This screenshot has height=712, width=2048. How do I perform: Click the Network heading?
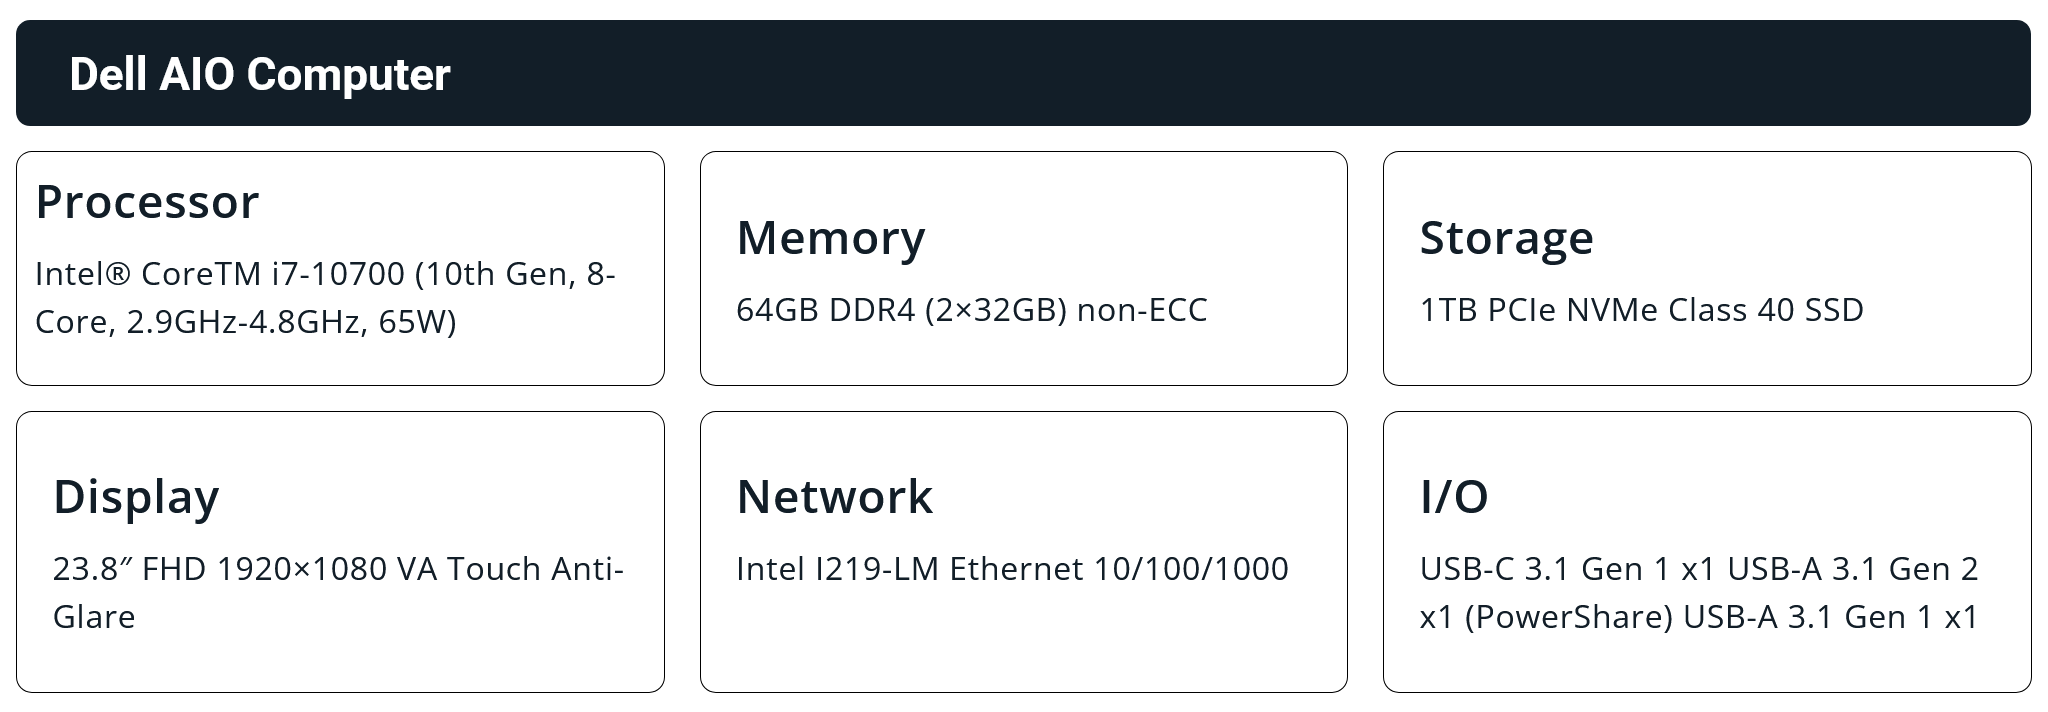[x=834, y=497]
